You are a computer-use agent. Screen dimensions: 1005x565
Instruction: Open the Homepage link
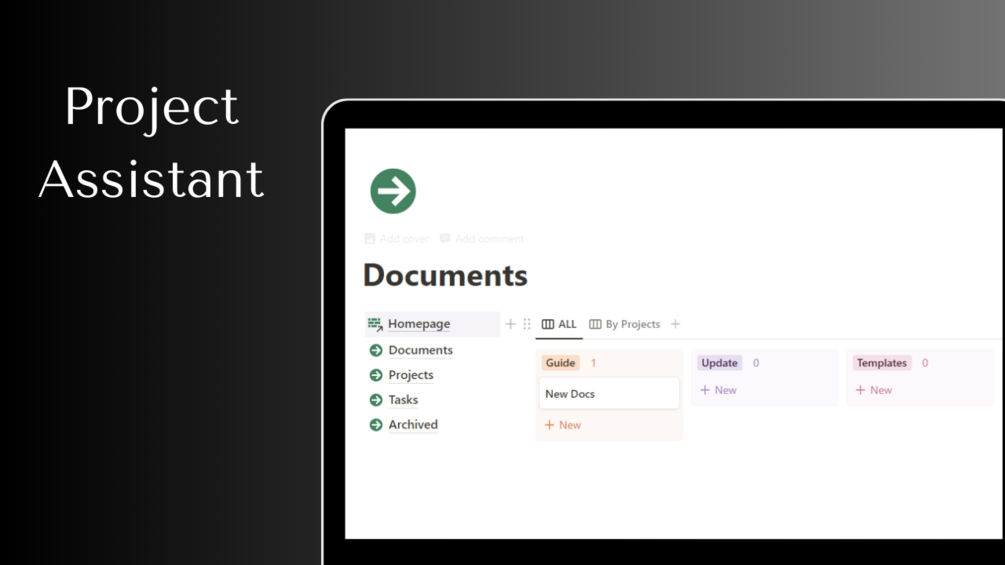(x=419, y=324)
